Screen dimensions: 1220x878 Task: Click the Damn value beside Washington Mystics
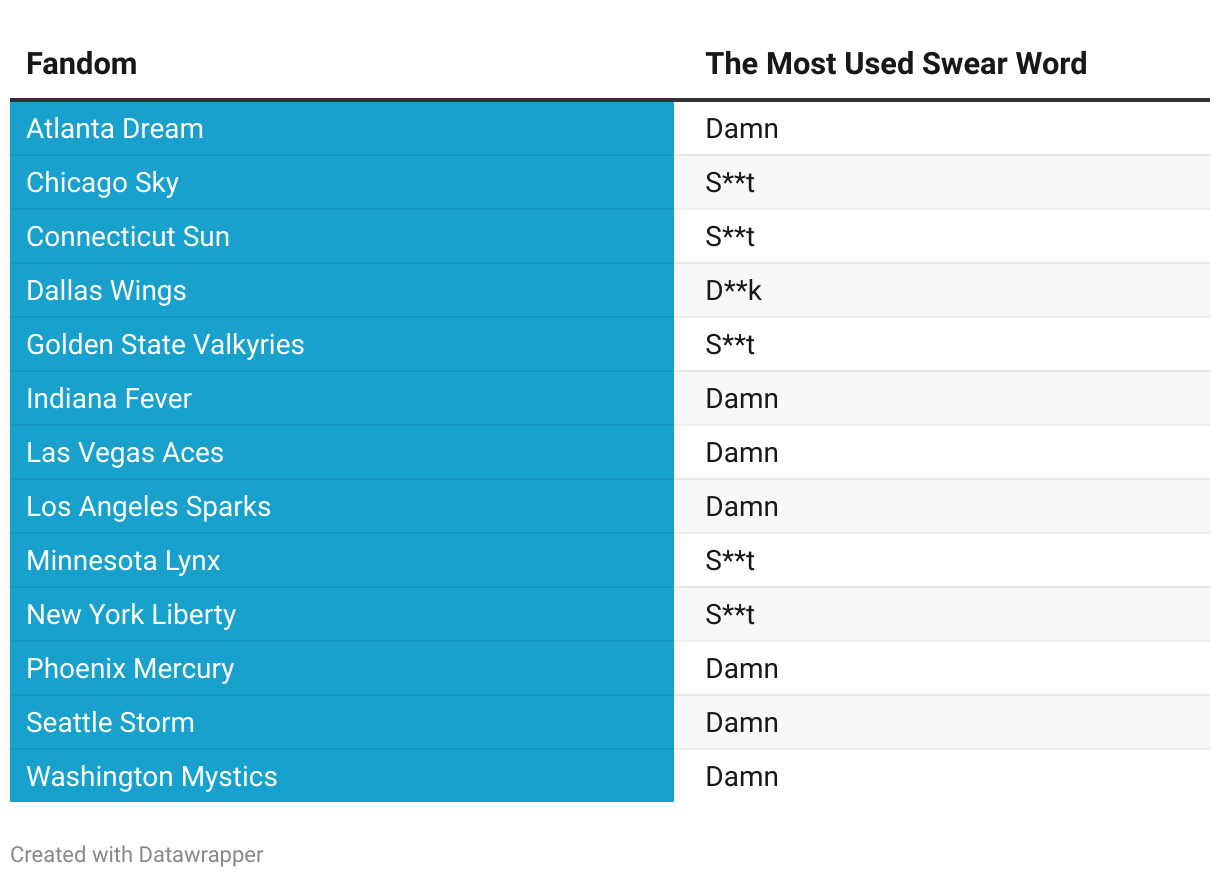(742, 777)
